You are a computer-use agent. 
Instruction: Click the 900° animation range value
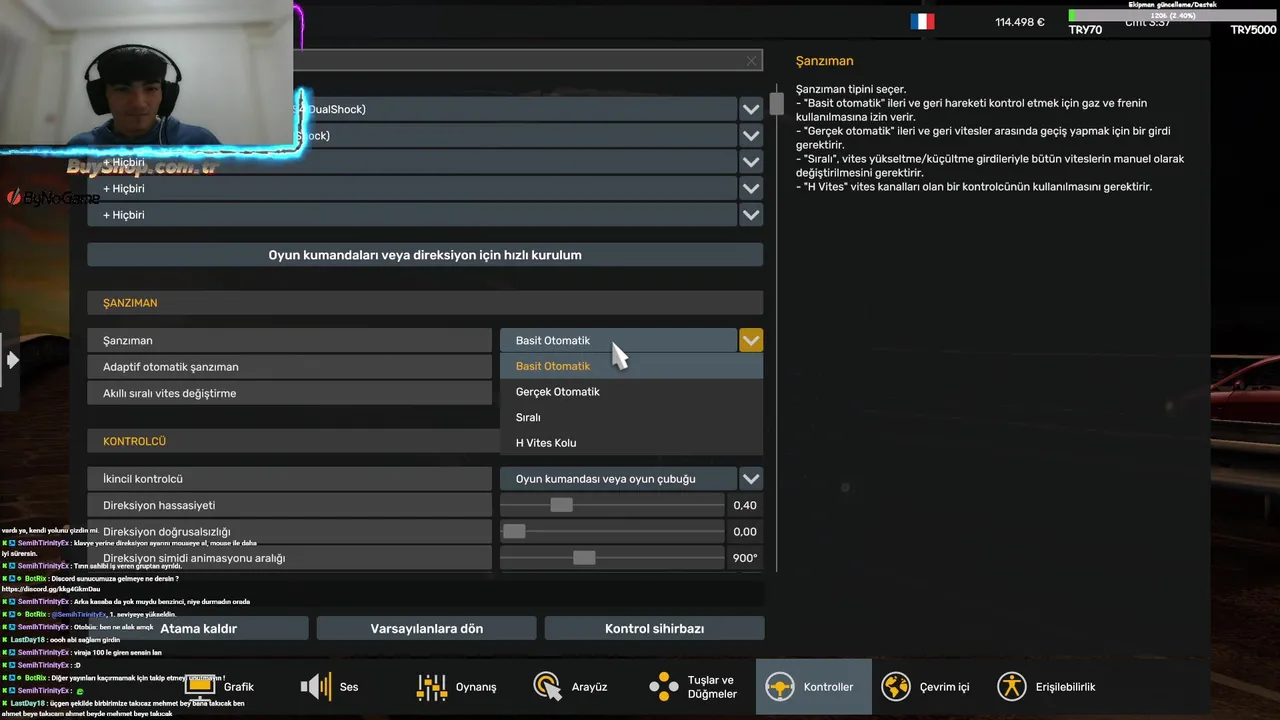point(745,558)
